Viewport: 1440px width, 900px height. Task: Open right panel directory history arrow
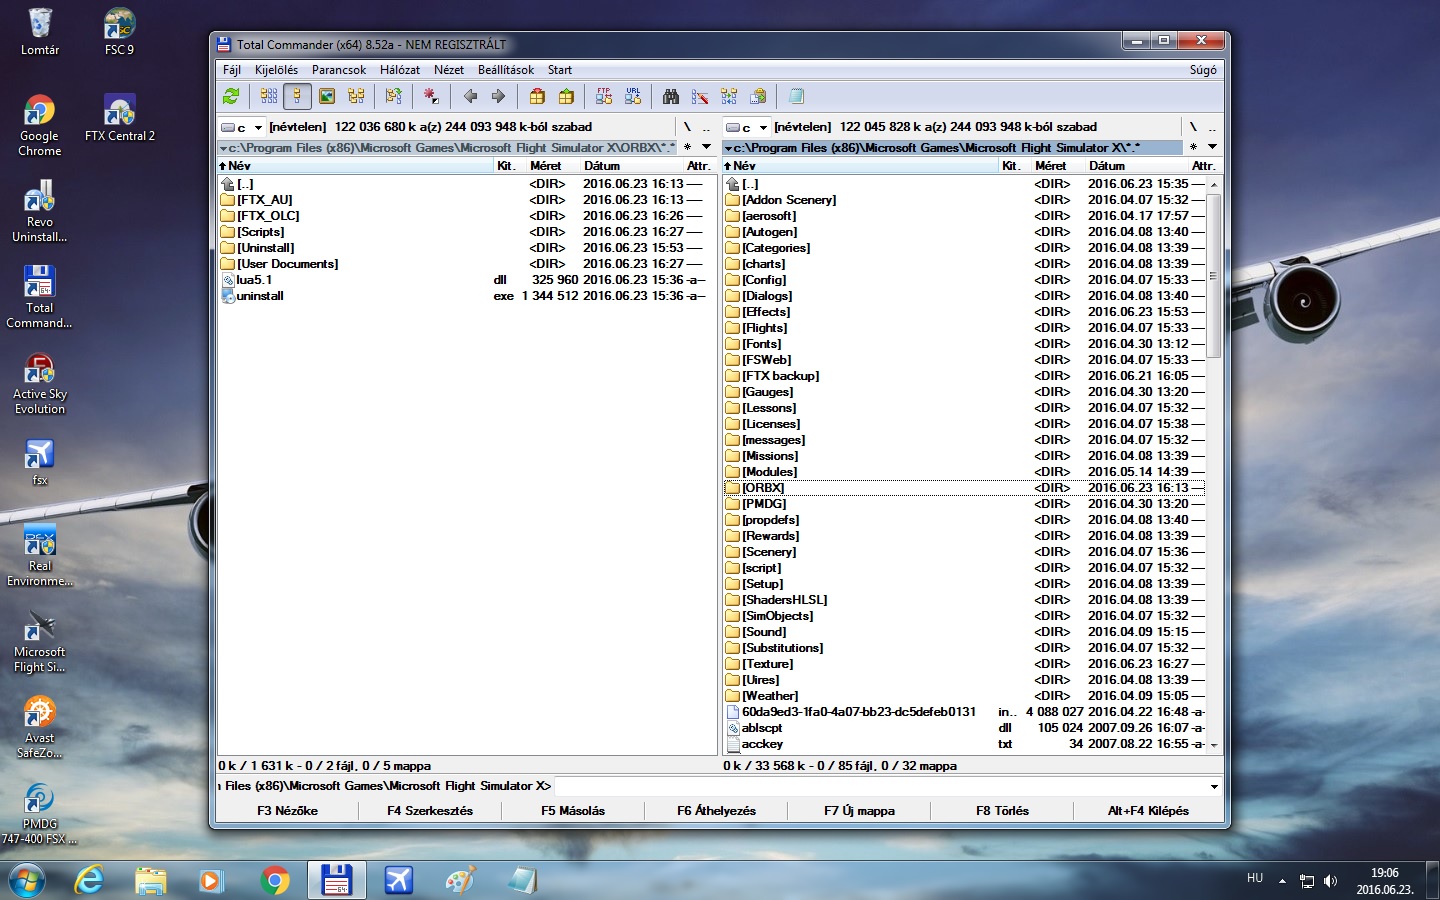point(1212,147)
